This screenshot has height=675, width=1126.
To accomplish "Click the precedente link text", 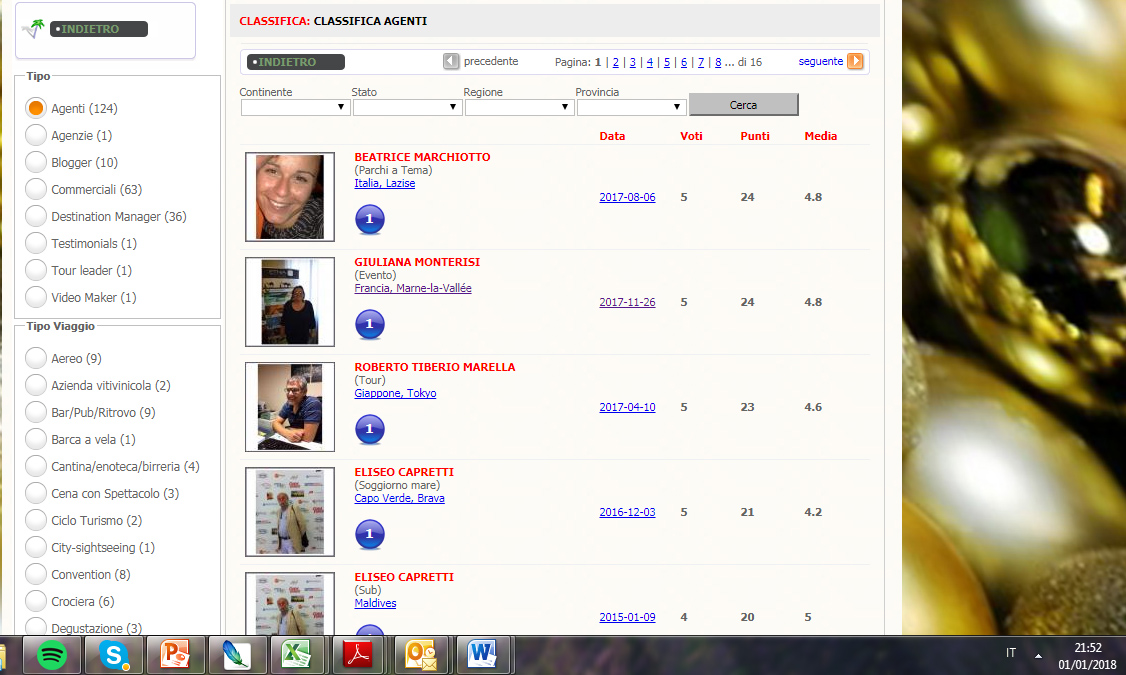I will tap(491, 61).
